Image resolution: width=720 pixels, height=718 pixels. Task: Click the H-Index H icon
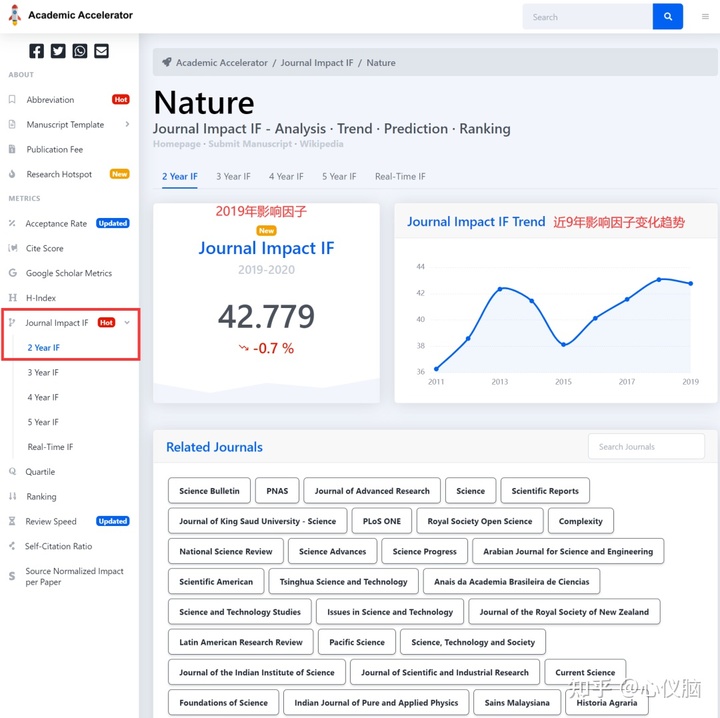[13, 297]
